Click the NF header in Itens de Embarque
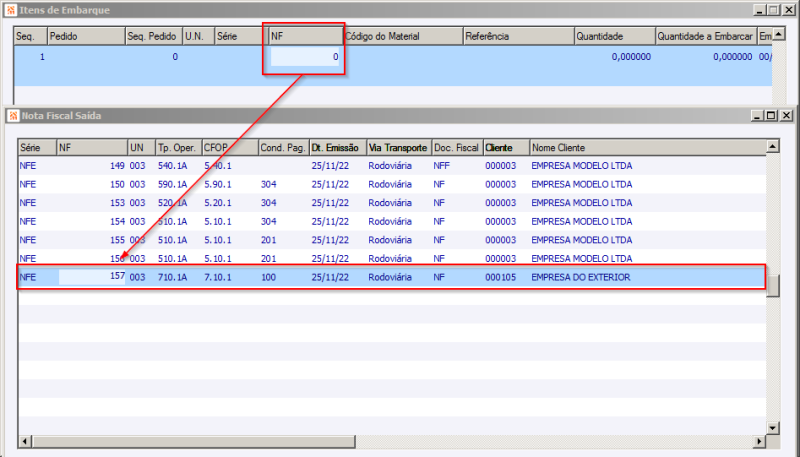This screenshot has width=800, height=457. (x=306, y=36)
